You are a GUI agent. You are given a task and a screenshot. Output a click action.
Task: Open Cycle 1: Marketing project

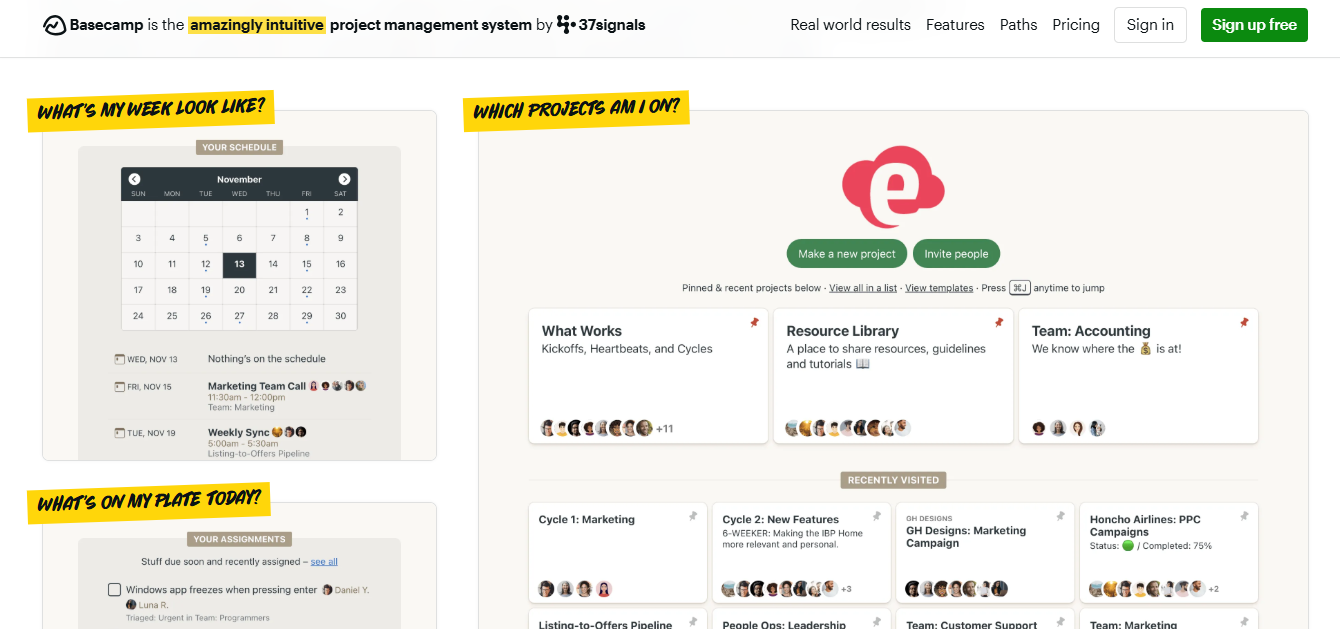coord(617,553)
